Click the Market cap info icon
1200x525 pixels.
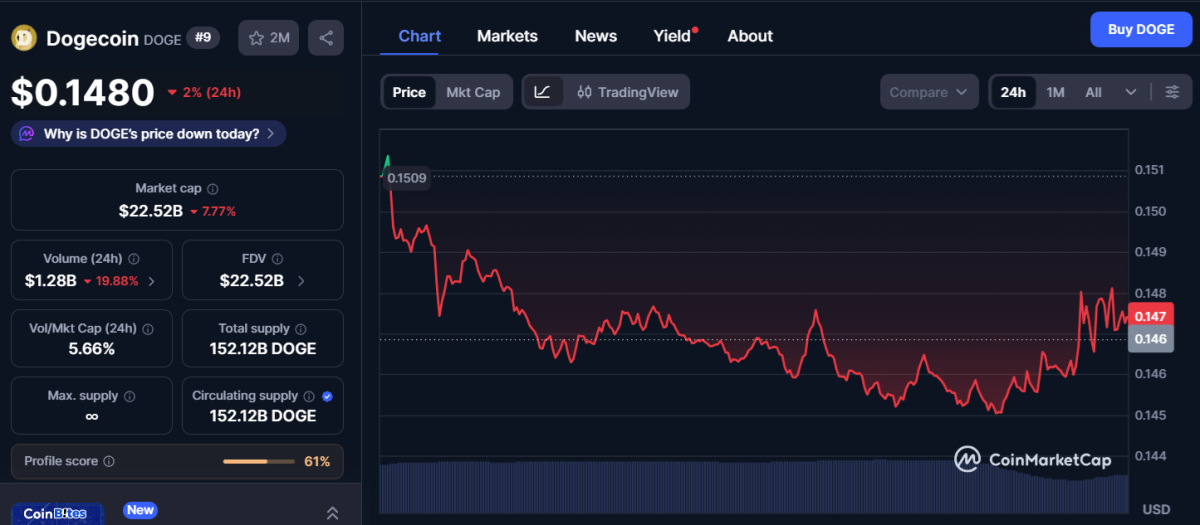(x=213, y=188)
